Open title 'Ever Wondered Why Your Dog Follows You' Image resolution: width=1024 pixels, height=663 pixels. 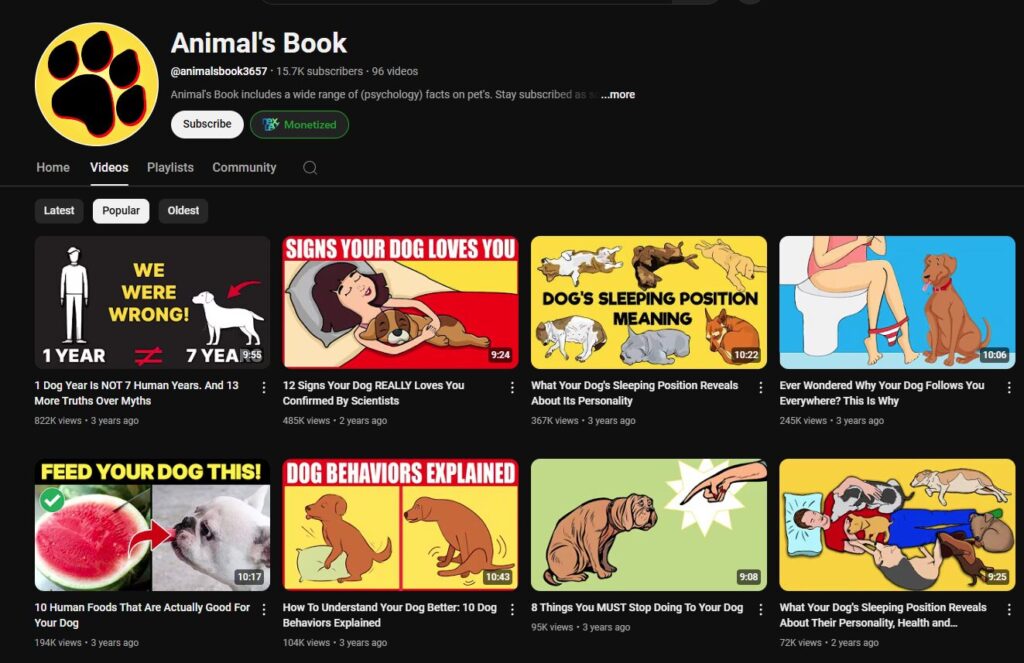pyautogui.click(x=882, y=393)
